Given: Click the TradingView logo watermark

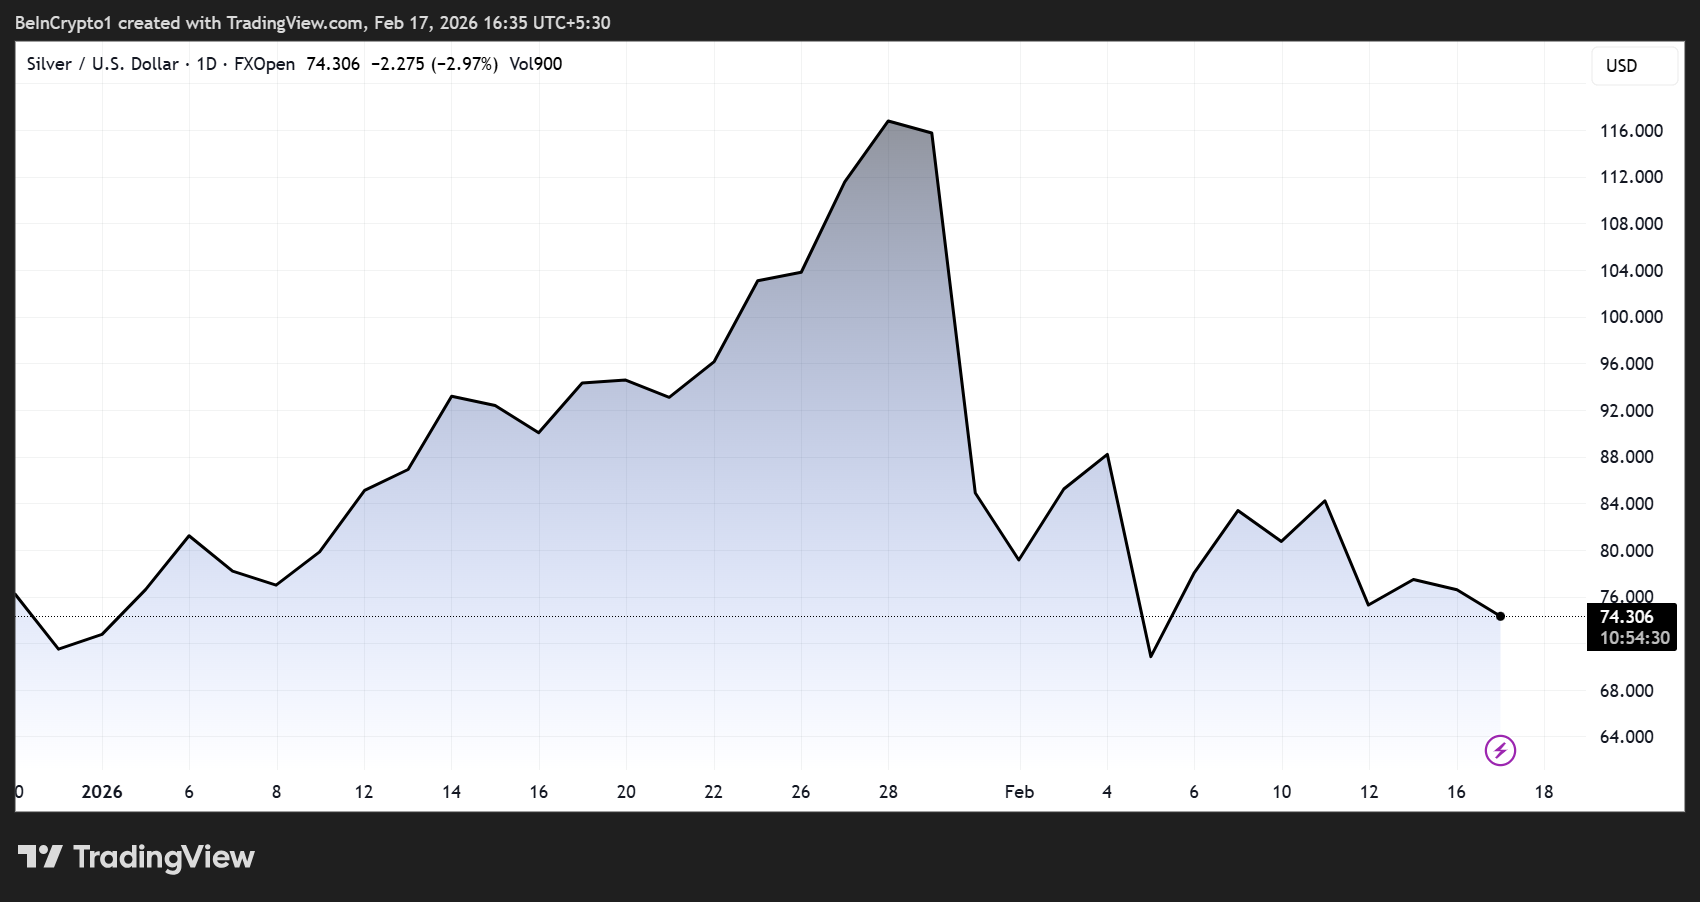Looking at the screenshot, I should [x=135, y=857].
